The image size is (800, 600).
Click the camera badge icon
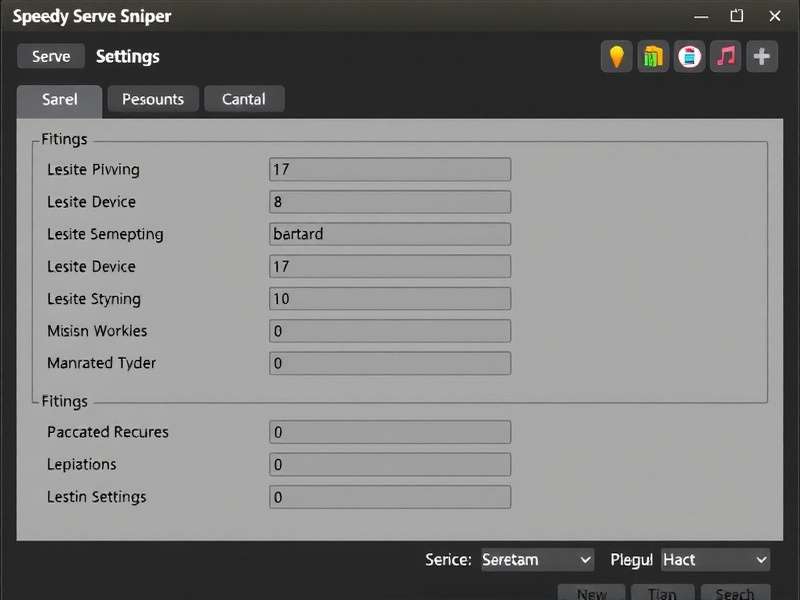coord(688,57)
